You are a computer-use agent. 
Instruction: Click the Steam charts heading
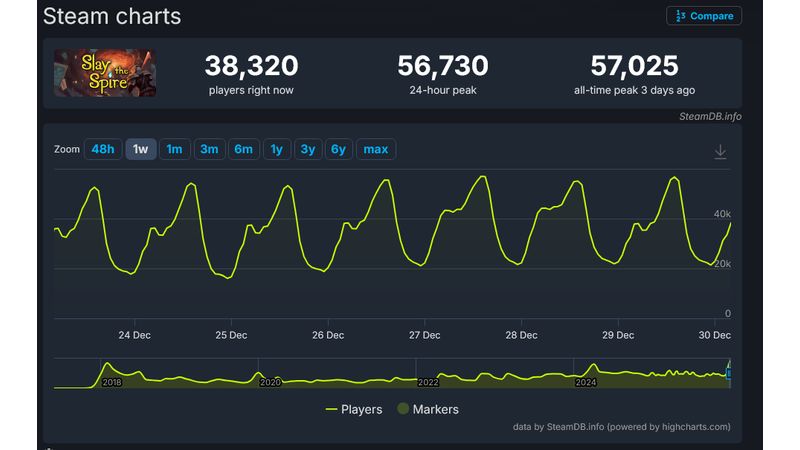(x=112, y=16)
